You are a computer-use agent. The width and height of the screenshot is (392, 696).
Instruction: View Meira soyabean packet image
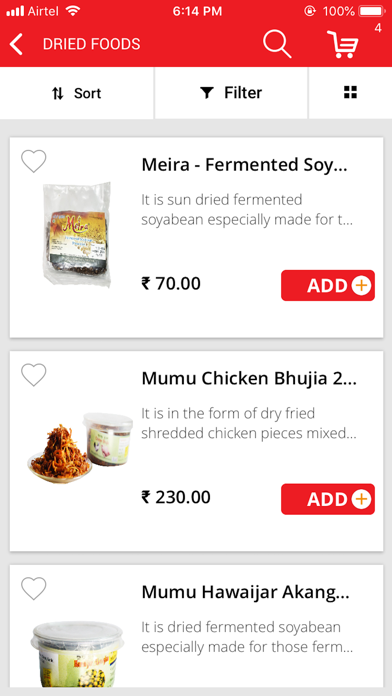click(x=77, y=234)
